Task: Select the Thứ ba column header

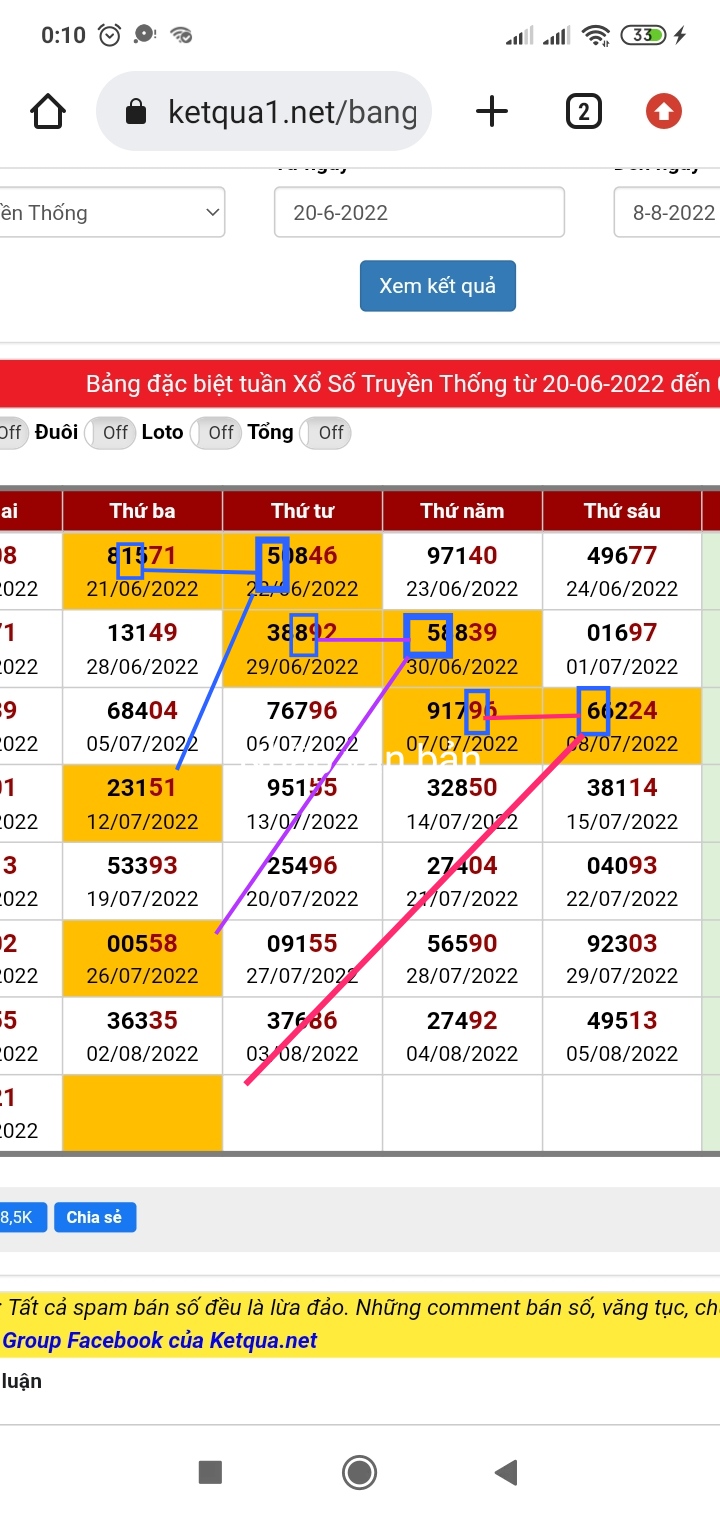Action: [x=142, y=511]
